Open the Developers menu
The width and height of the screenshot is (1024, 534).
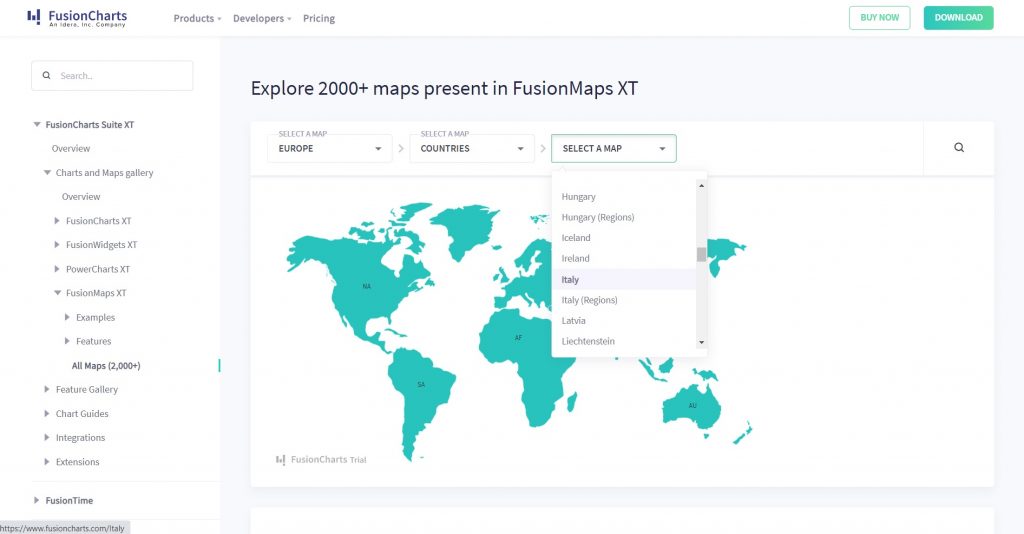coord(261,18)
